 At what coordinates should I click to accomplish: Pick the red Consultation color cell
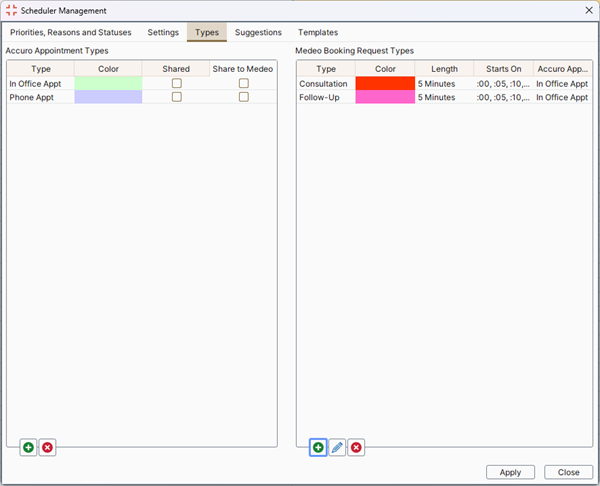(385, 83)
